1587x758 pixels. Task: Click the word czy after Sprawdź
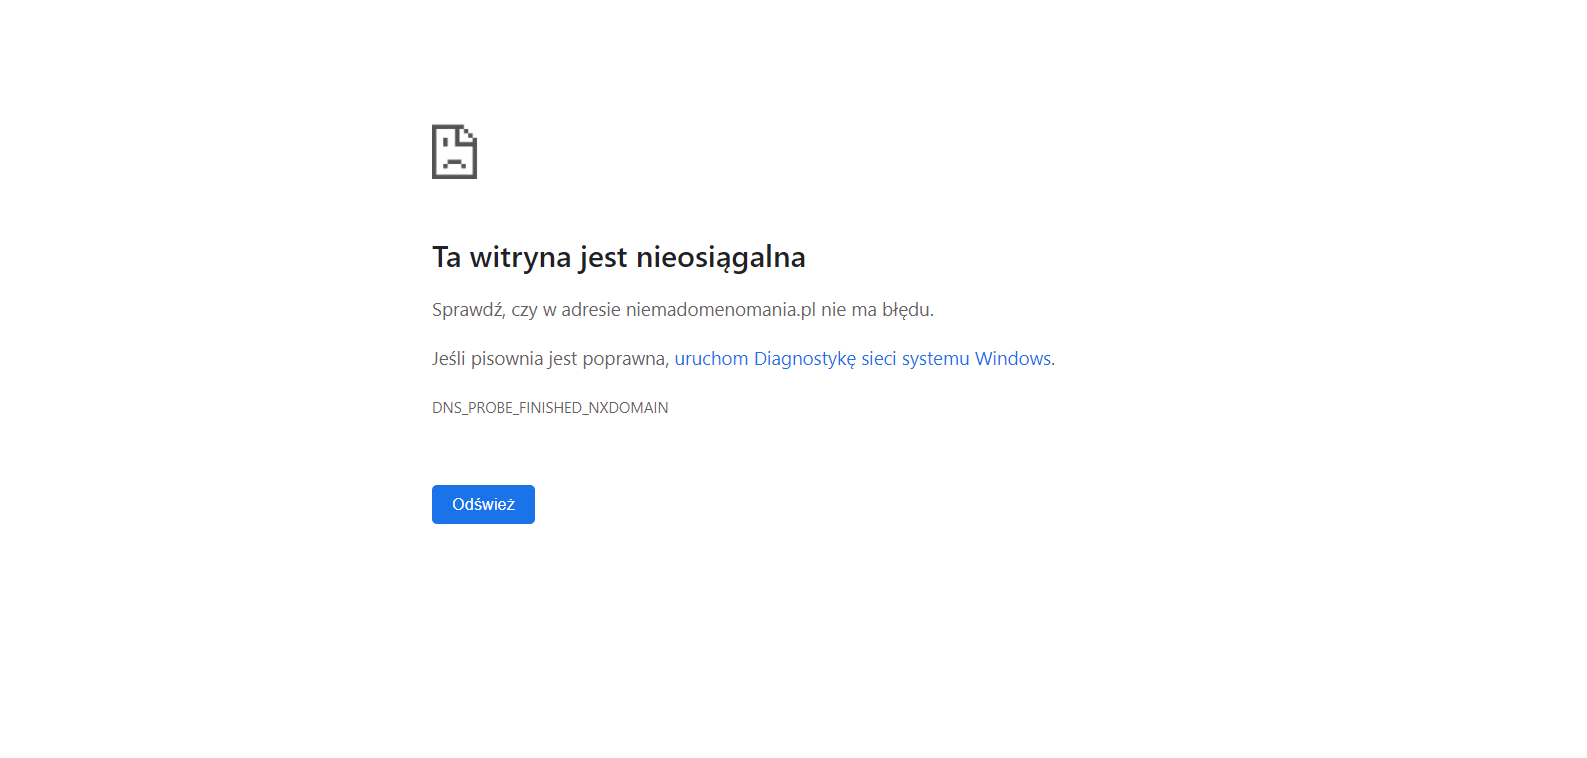point(524,310)
